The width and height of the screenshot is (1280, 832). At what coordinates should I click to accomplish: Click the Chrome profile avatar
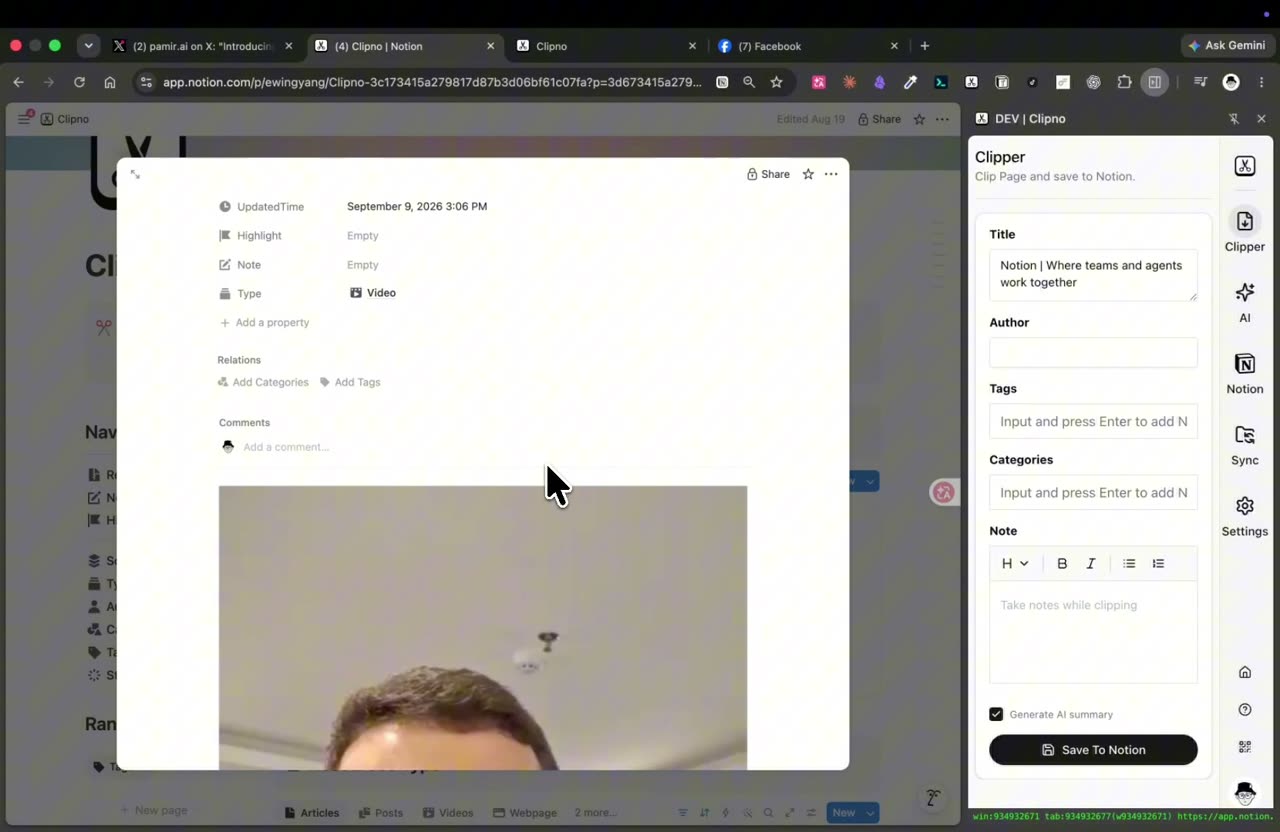click(1231, 82)
